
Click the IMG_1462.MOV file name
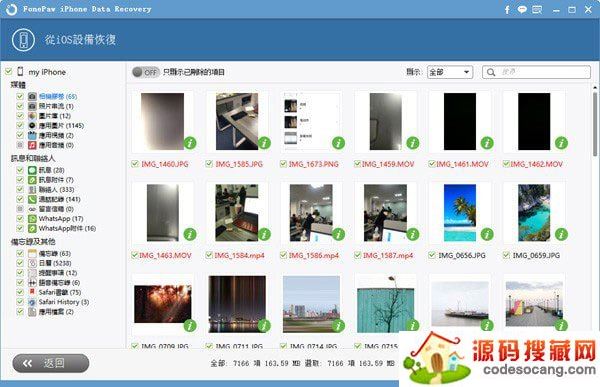pyautogui.click(x=536, y=164)
